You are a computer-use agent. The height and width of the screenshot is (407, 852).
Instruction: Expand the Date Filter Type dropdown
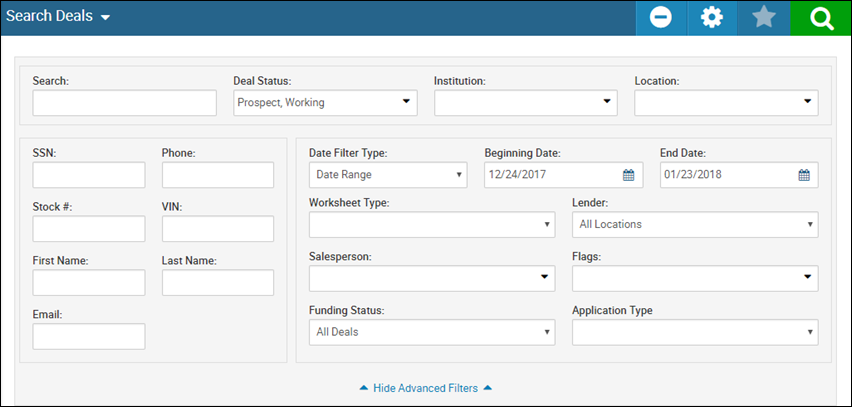click(388, 175)
